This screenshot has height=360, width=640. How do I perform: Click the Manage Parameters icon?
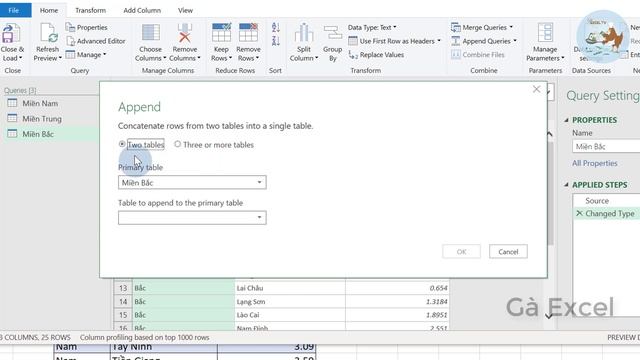click(x=545, y=33)
